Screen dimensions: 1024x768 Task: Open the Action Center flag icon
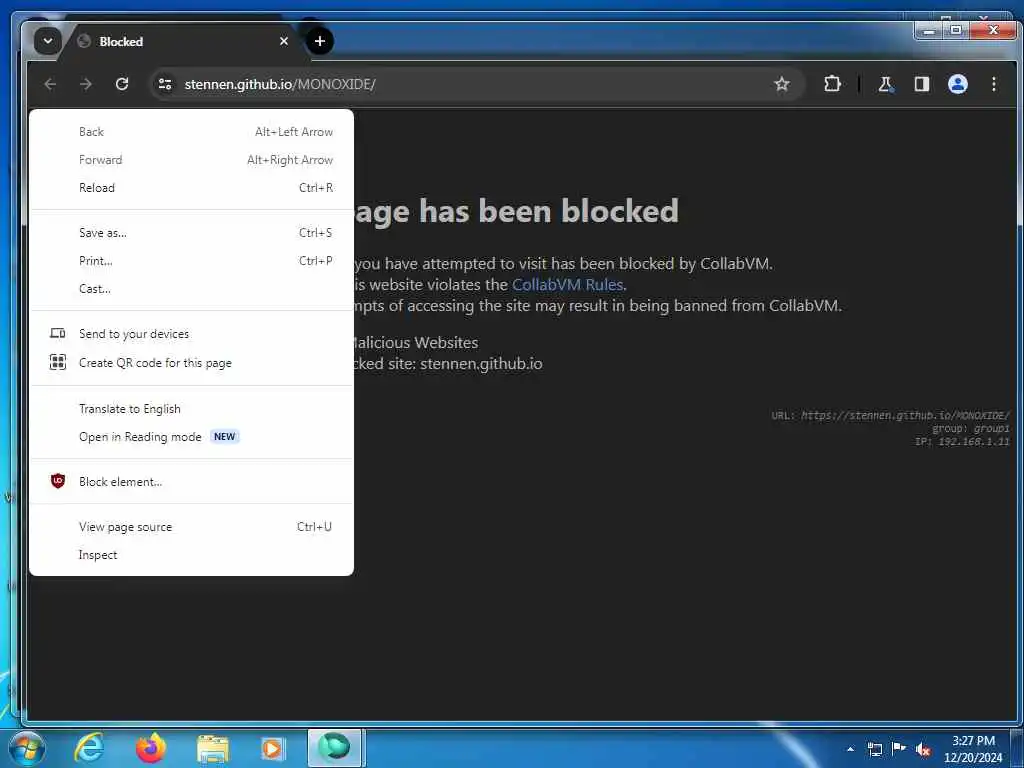click(899, 749)
